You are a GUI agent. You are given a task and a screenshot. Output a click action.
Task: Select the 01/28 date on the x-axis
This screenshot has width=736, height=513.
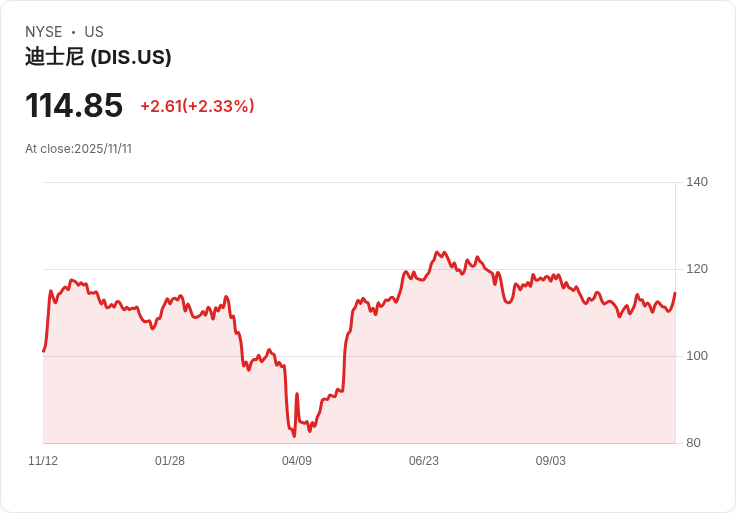pyautogui.click(x=170, y=461)
